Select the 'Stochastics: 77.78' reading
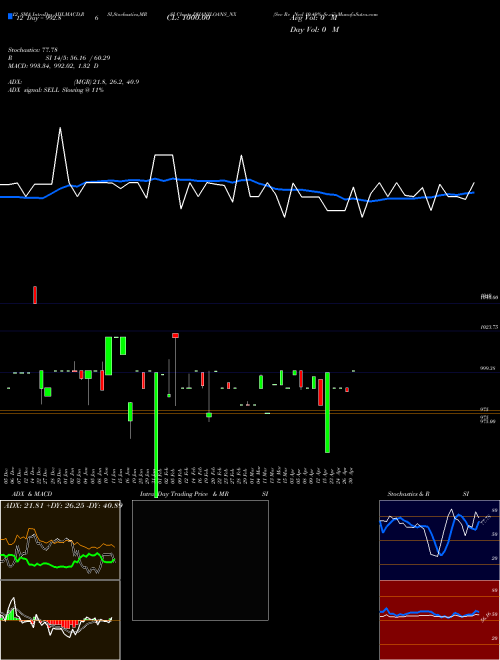 33,50
